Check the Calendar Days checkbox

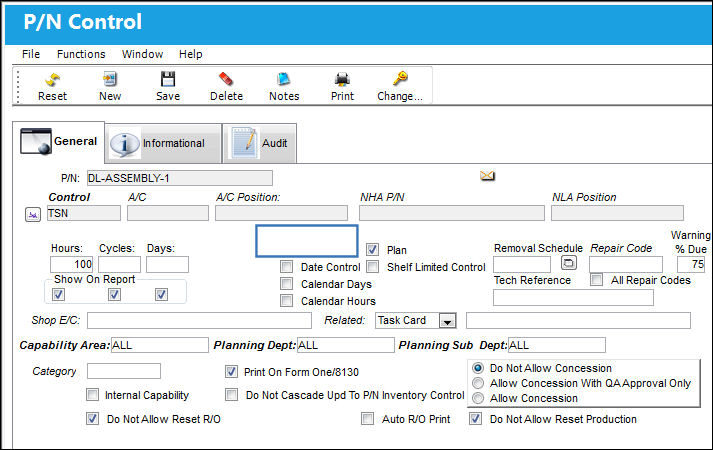coord(286,284)
